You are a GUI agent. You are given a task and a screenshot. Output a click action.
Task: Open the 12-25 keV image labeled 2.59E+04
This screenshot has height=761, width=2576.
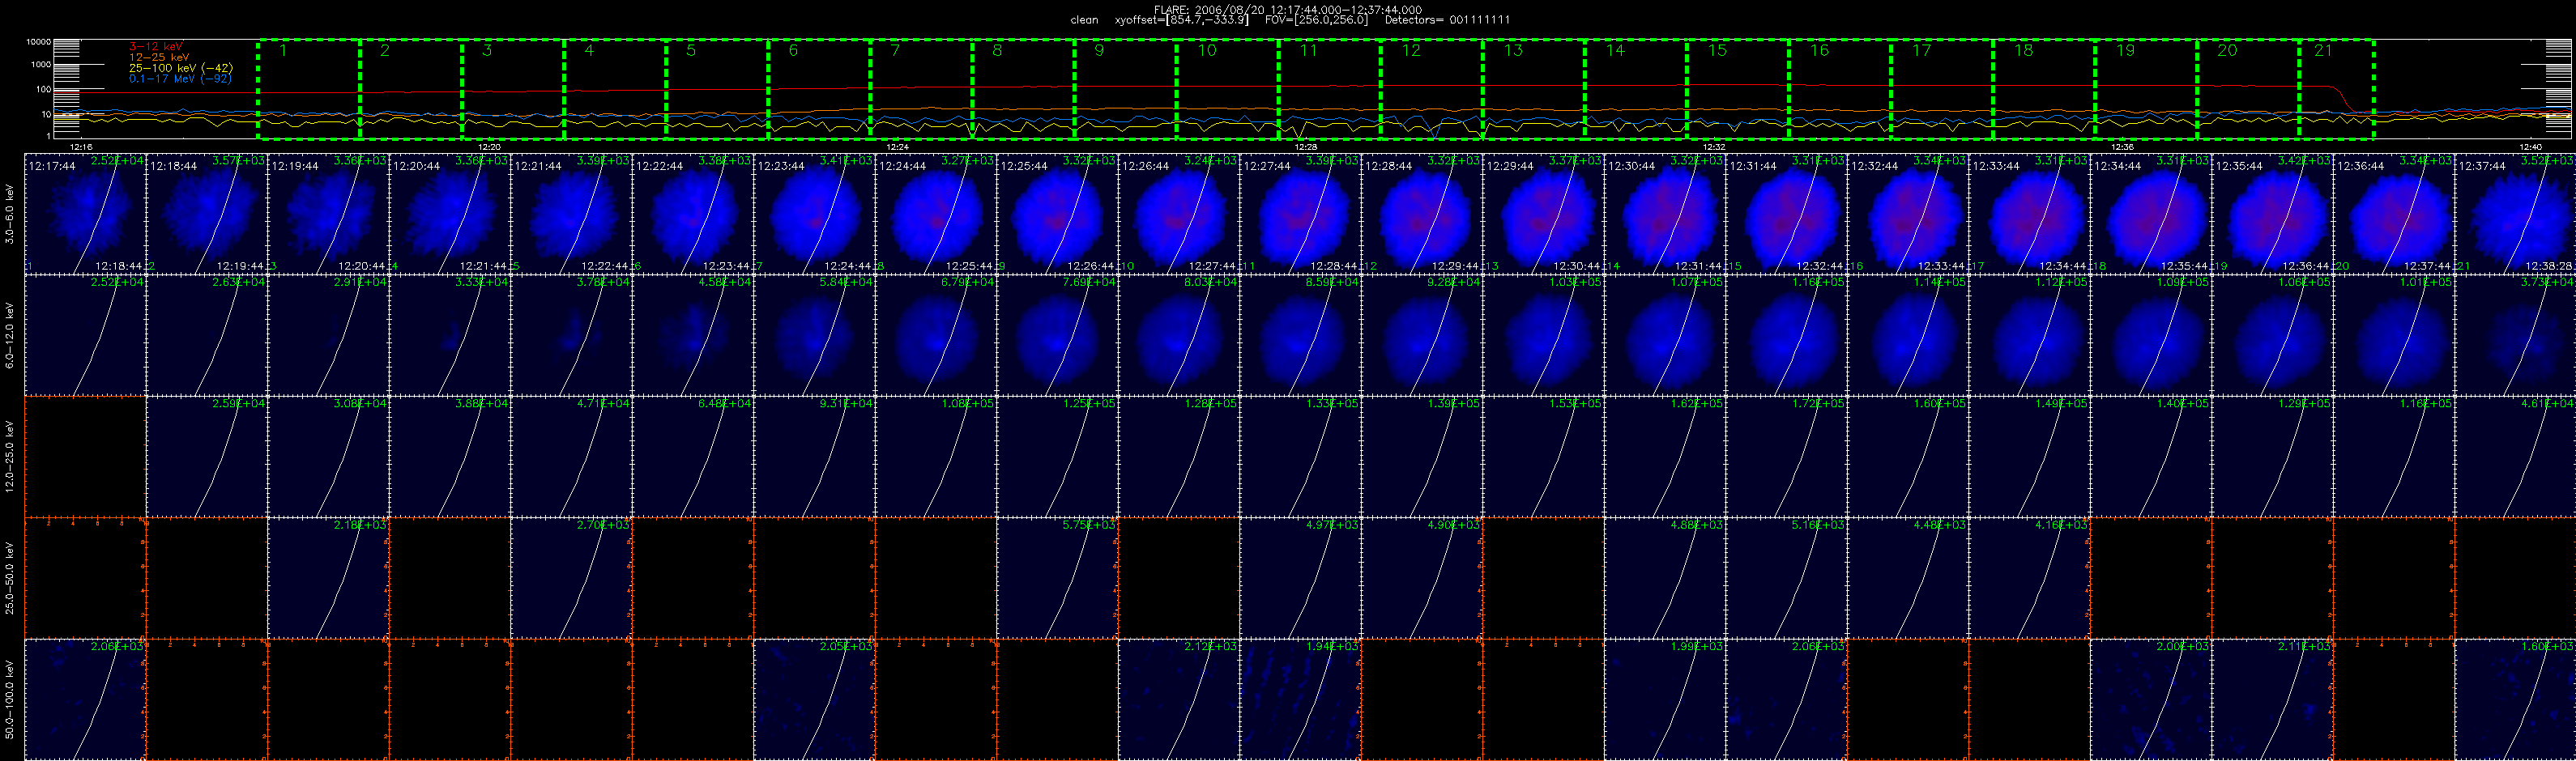click(x=207, y=457)
